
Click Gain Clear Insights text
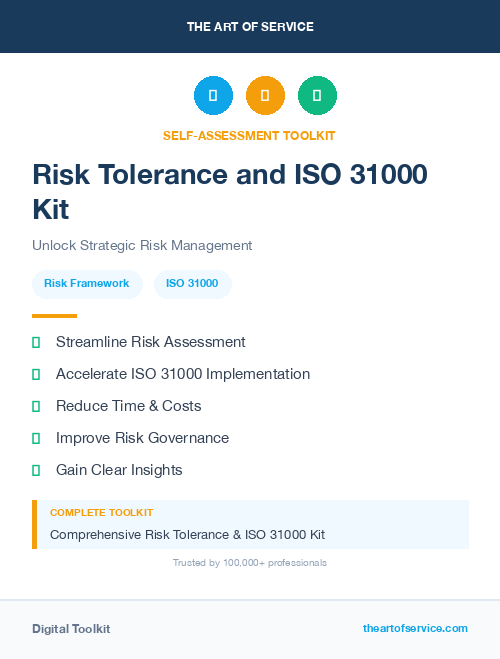pos(119,470)
